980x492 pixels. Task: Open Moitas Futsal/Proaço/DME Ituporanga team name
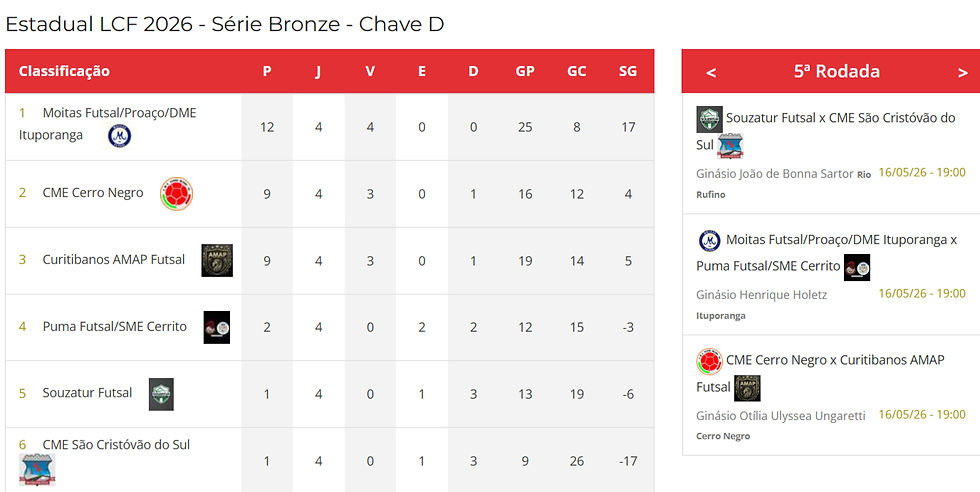coord(108,124)
